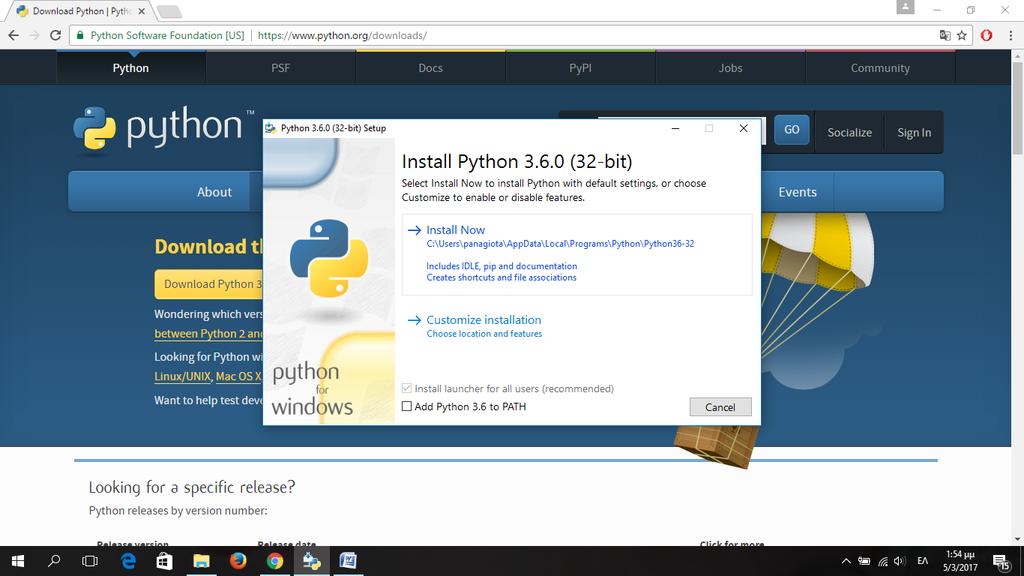The width and height of the screenshot is (1024, 576).
Task: Click the browser address bar URL
Action: tap(342, 35)
